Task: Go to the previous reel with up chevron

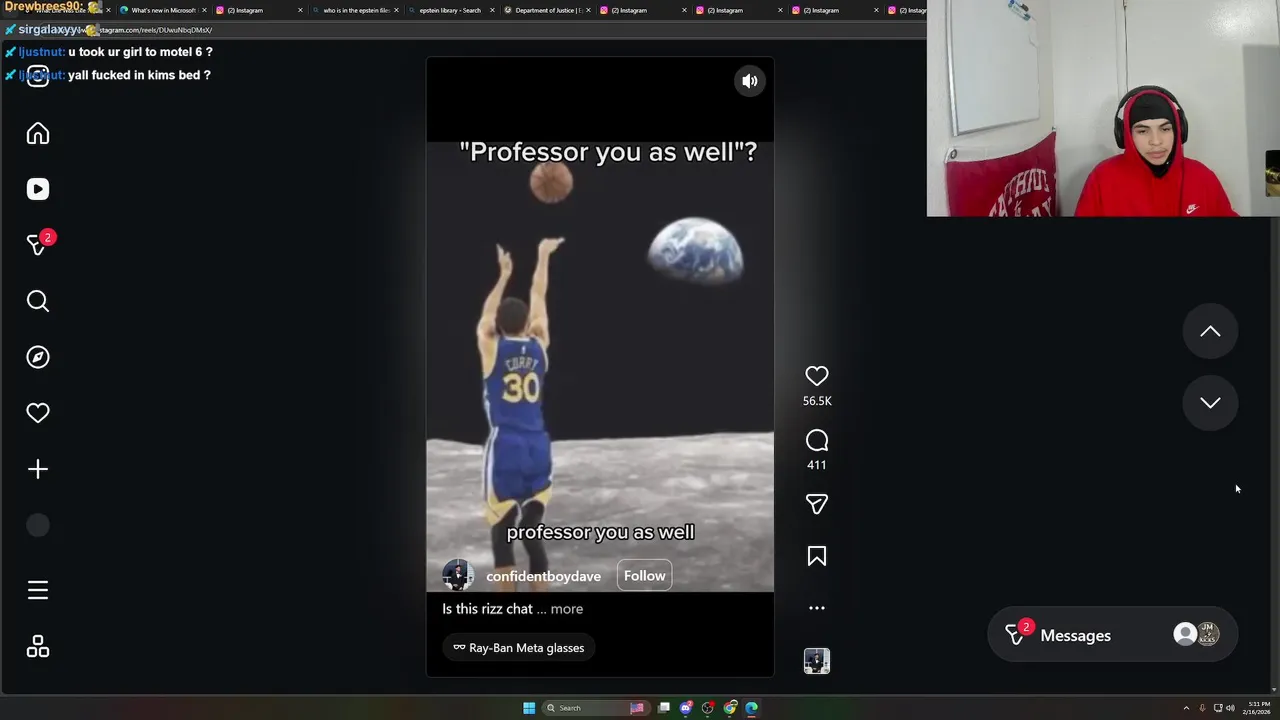Action: (1210, 331)
